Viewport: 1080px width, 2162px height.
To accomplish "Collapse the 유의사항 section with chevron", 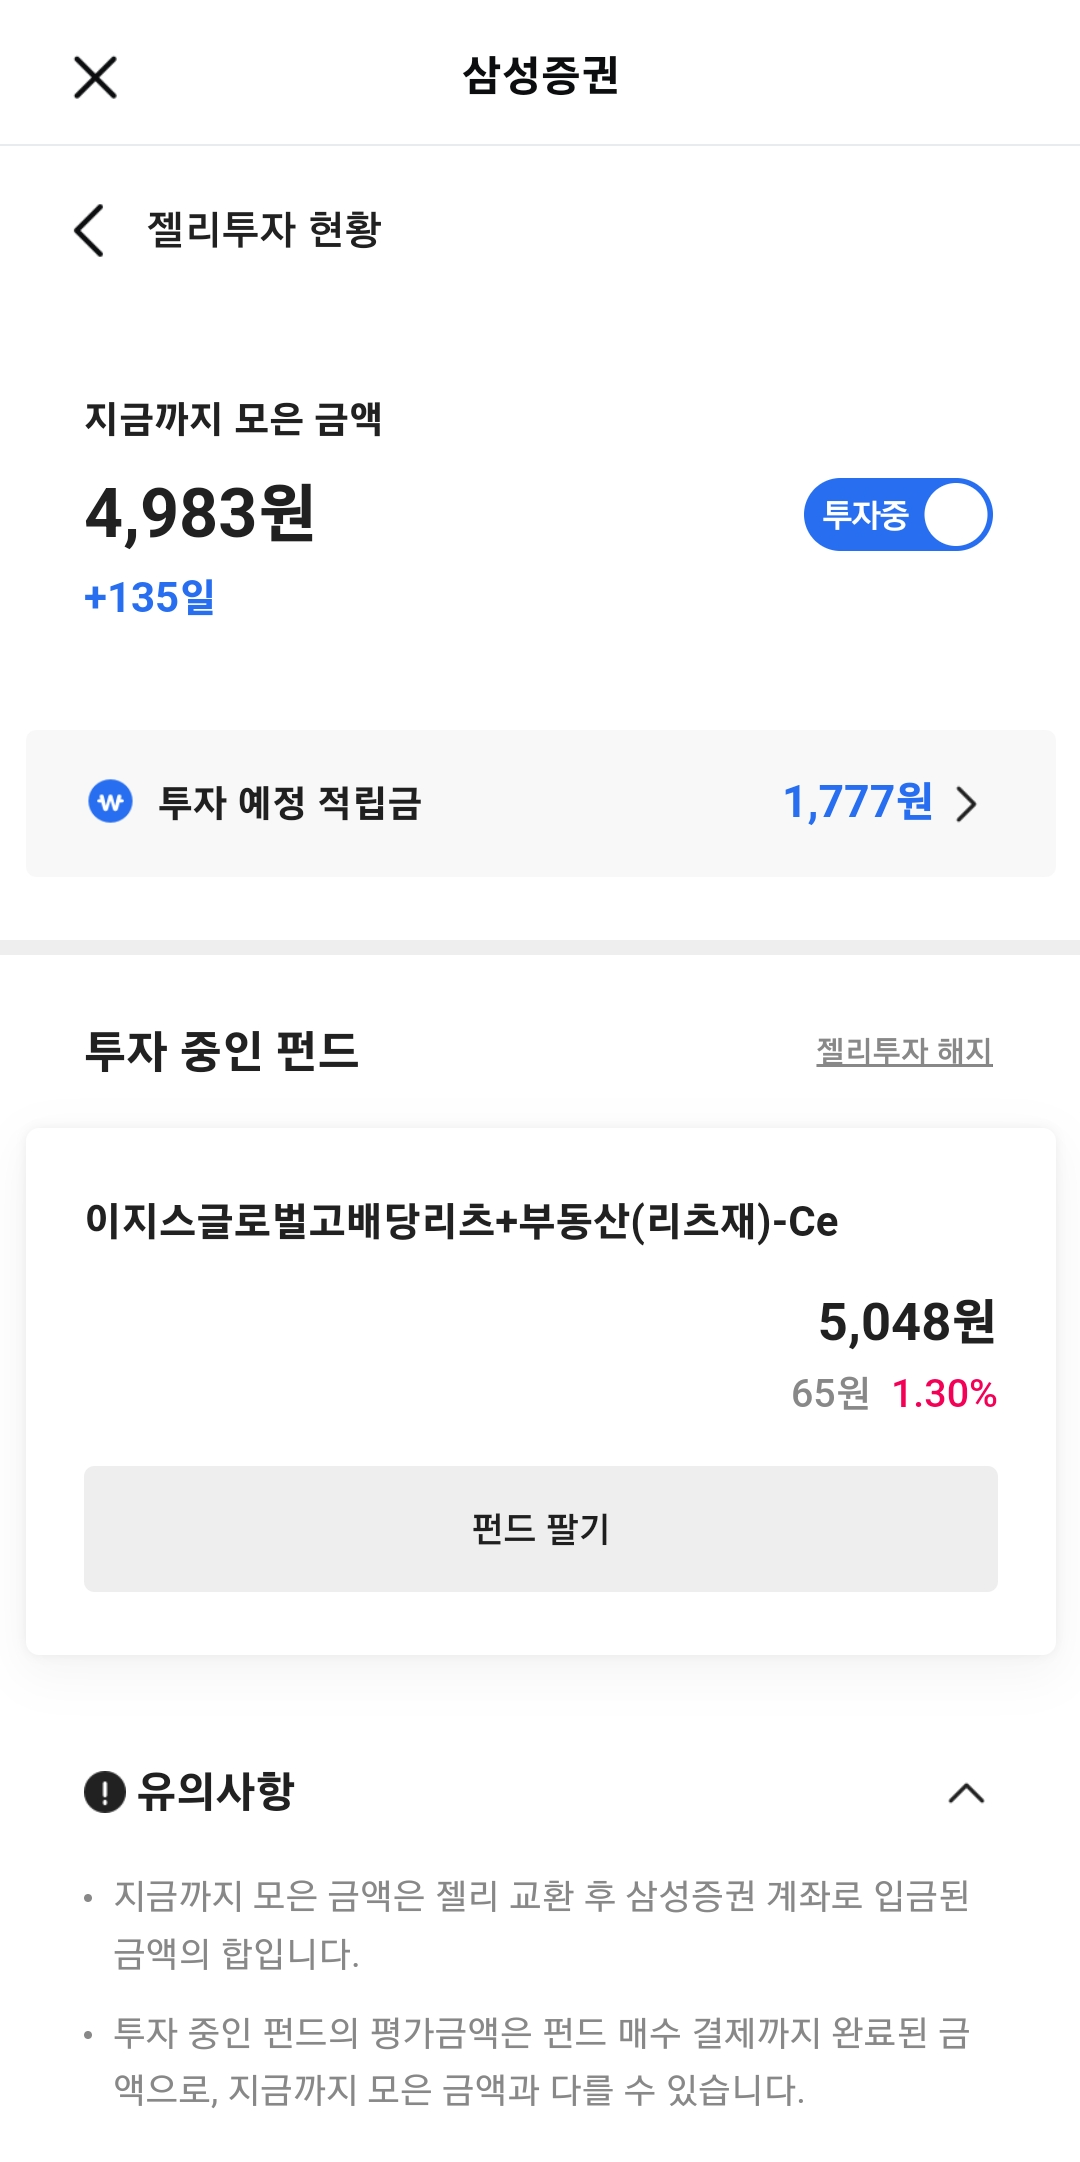I will (966, 1793).
